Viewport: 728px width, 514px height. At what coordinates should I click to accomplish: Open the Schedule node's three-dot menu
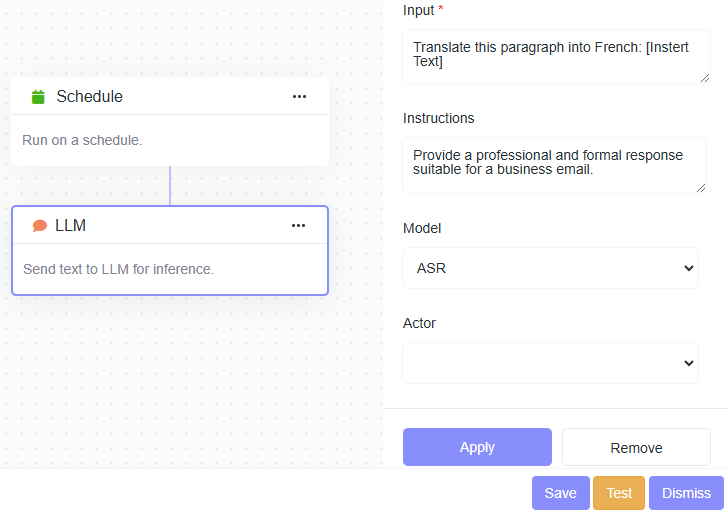299,97
